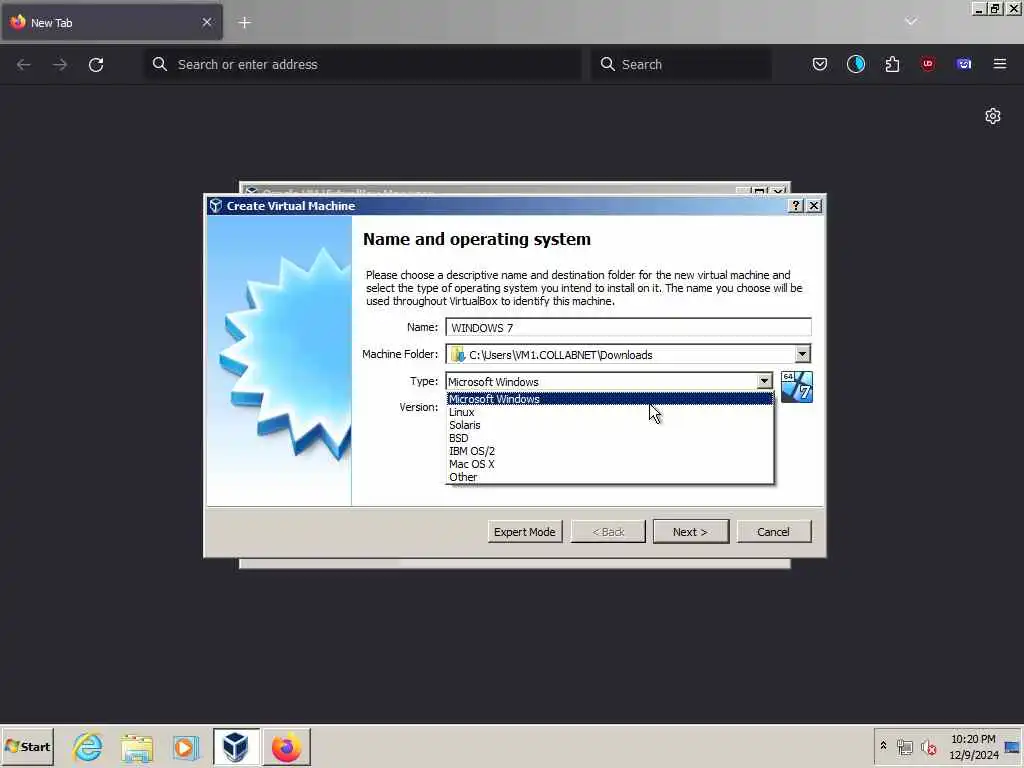Select Microsoft Windows in the Type list
This screenshot has height=768, width=1024.
(609, 399)
